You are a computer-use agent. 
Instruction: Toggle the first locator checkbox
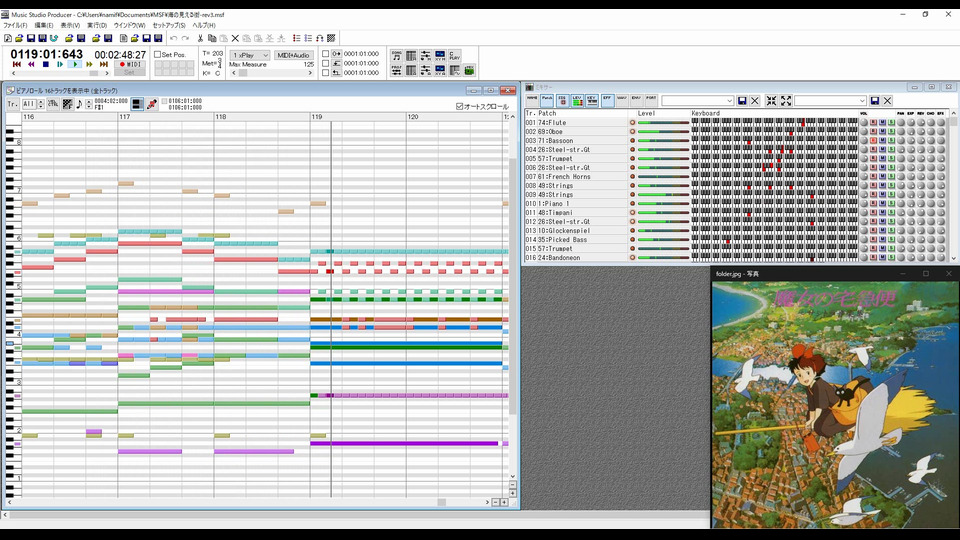[x=326, y=54]
